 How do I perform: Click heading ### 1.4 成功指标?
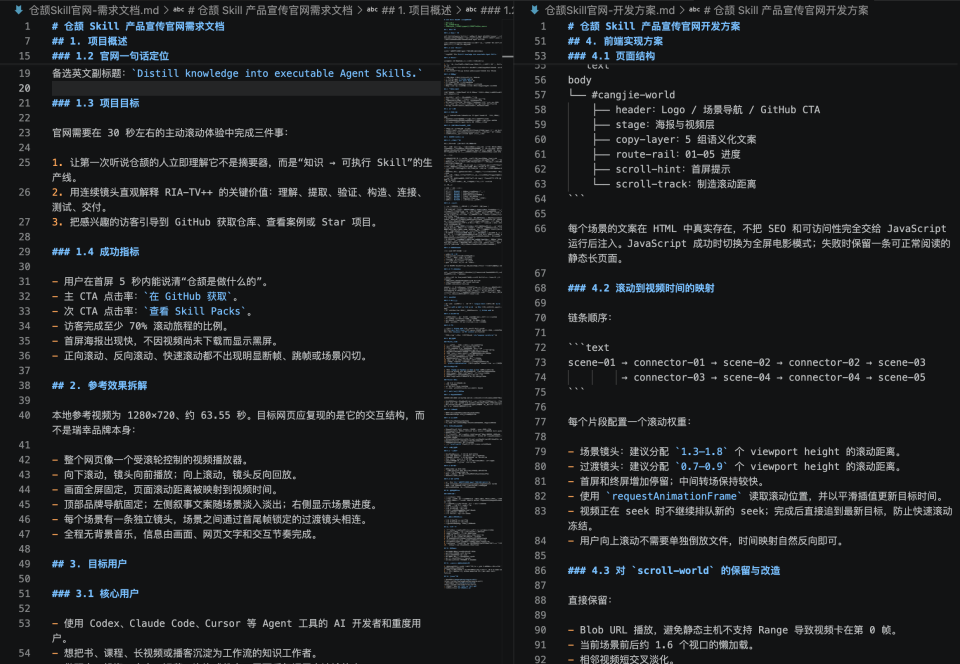coord(96,252)
